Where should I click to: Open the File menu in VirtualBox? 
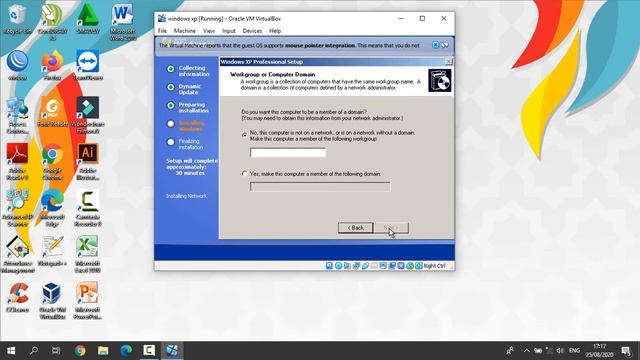tap(162, 31)
